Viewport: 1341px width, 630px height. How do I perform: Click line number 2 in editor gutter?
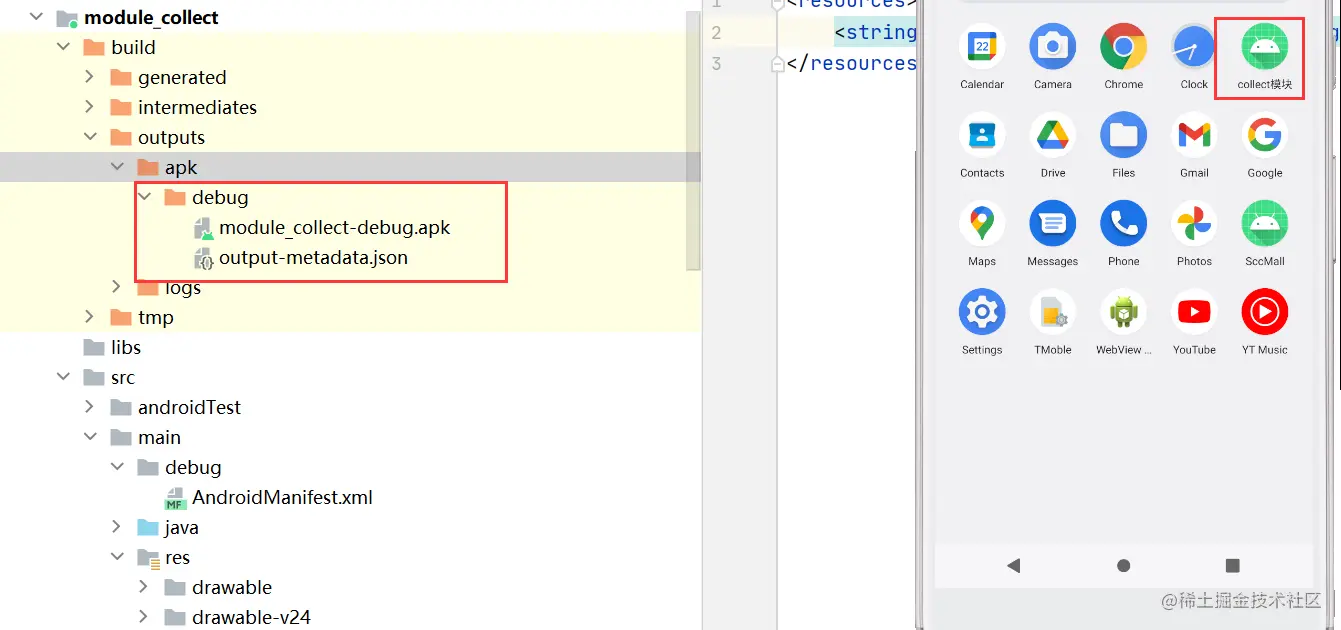(716, 33)
